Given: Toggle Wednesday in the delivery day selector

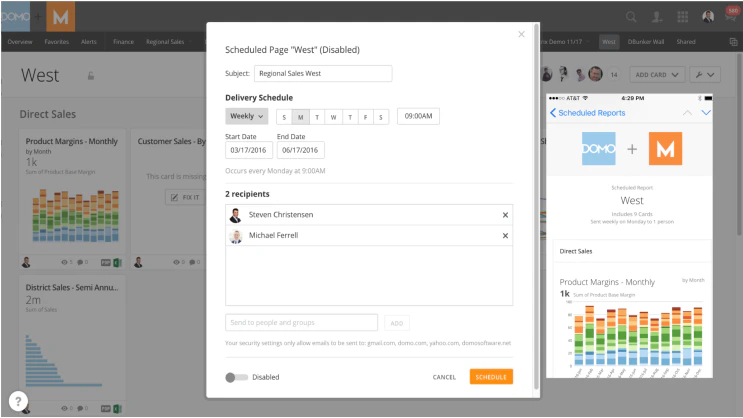Looking at the screenshot, I should pyautogui.click(x=334, y=117).
